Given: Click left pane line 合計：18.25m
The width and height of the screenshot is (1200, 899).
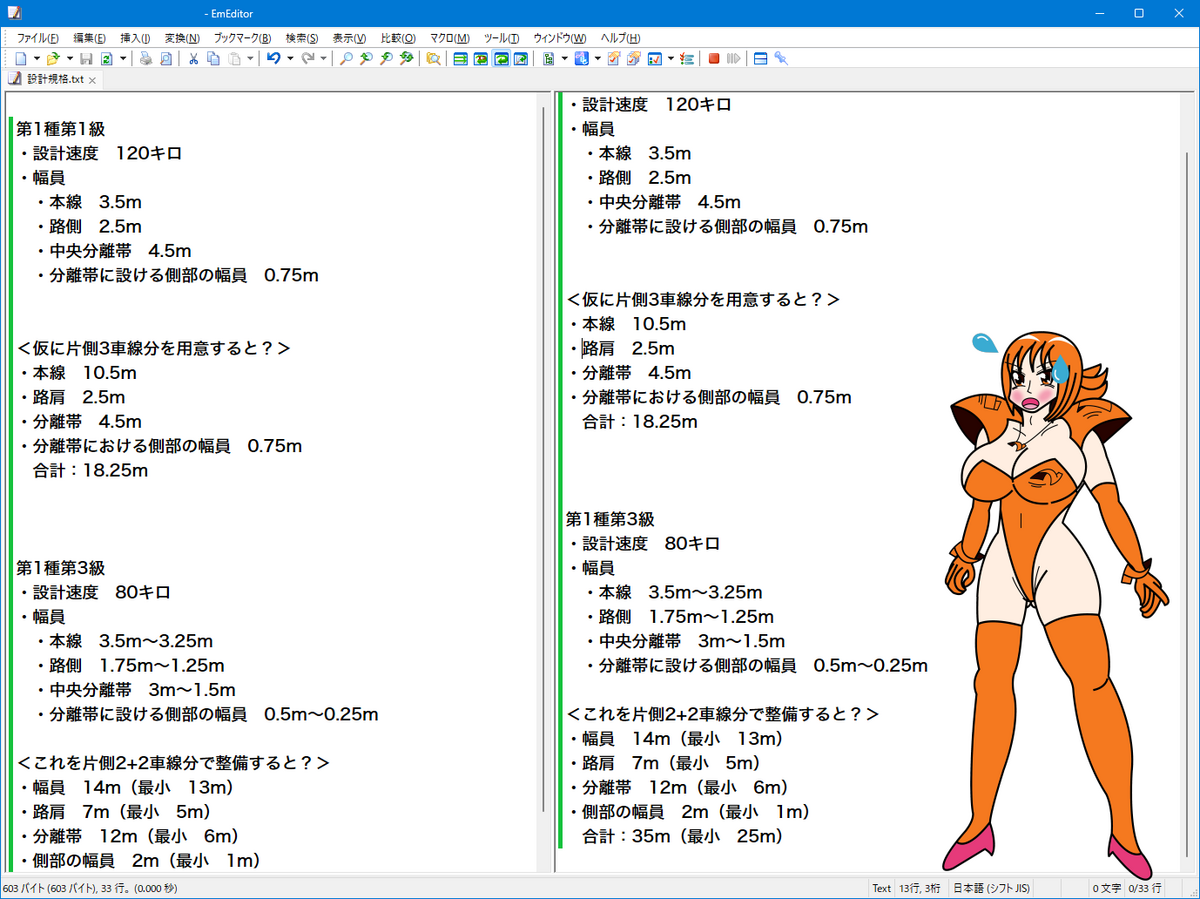Looking at the screenshot, I should tap(91, 470).
